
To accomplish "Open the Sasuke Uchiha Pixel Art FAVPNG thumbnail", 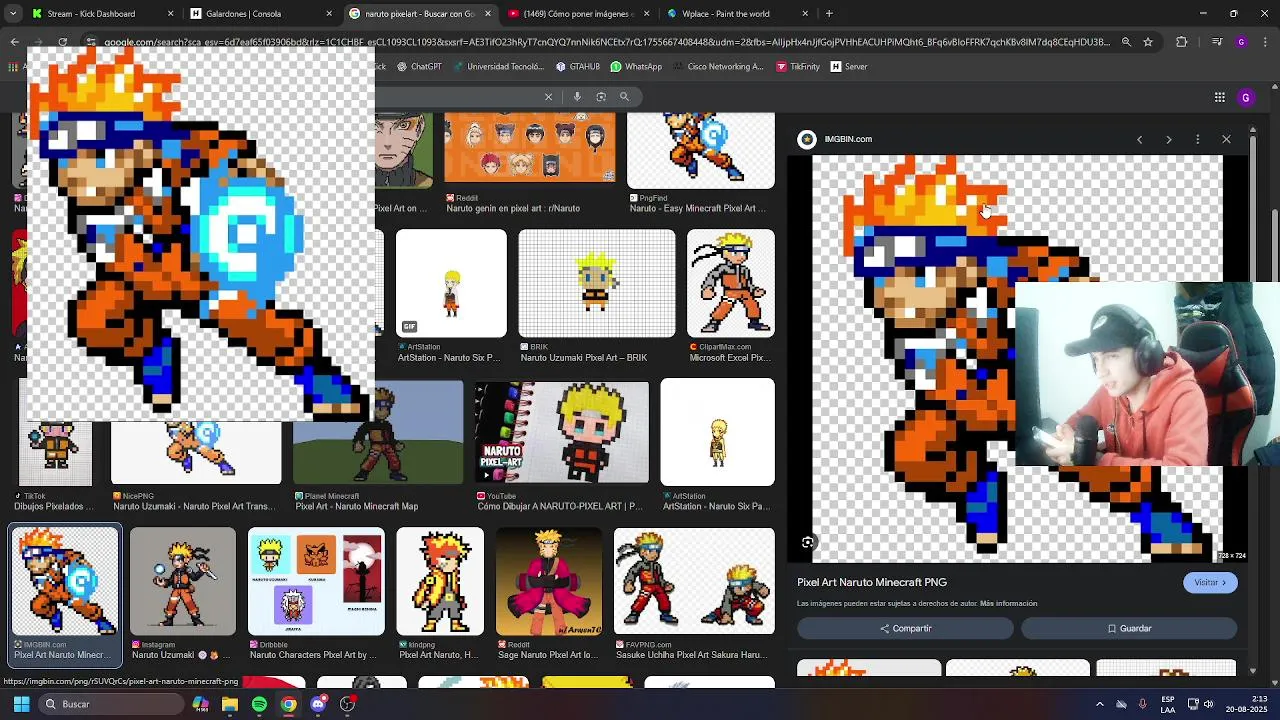I will (x=694, y=582).
